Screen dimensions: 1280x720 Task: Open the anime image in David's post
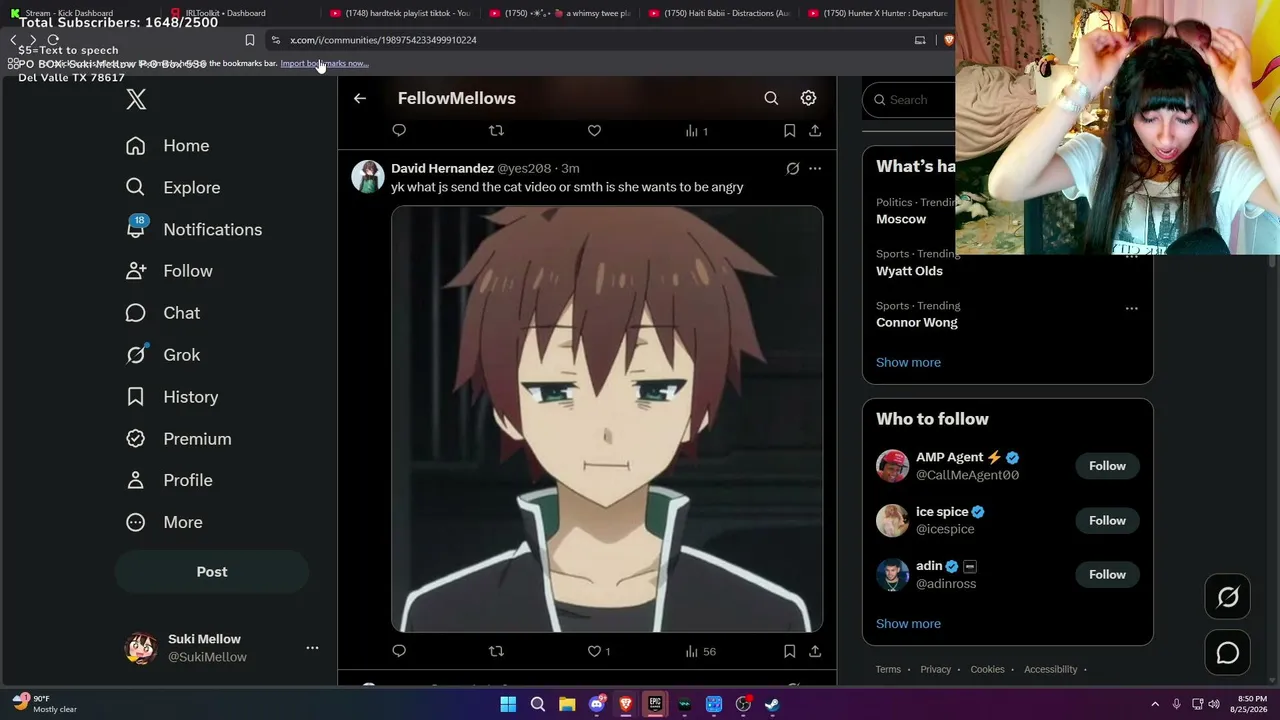(607, 419)
